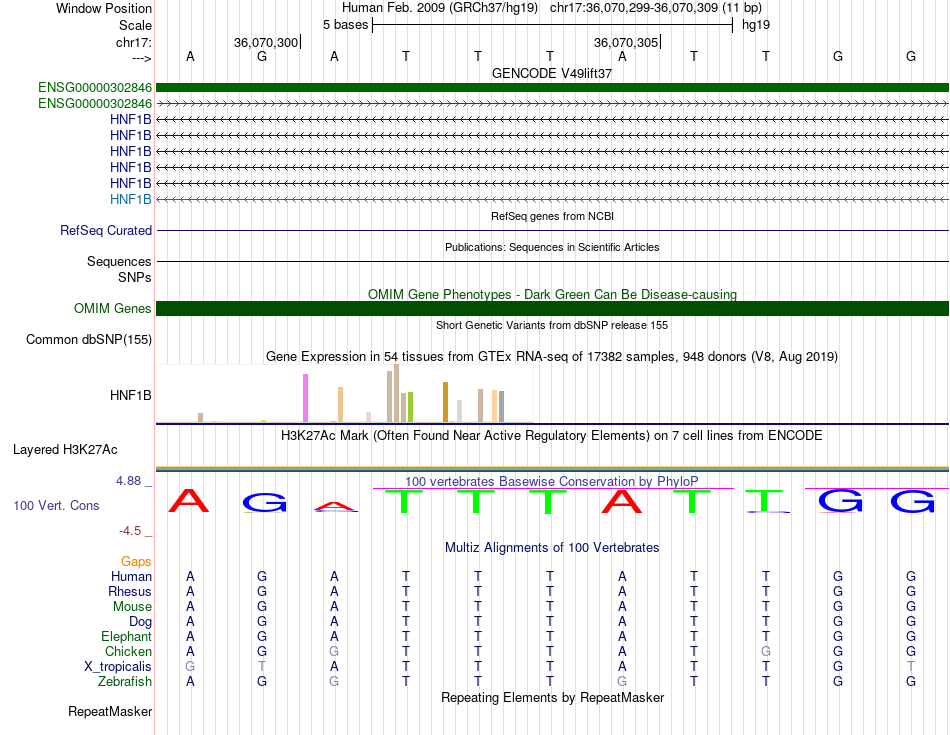The height and width of the screenshot is (735, 950).
Task: Click the -4.5 PhyloP lower limit
Action: pyautogui.click(x=130, y=531)
